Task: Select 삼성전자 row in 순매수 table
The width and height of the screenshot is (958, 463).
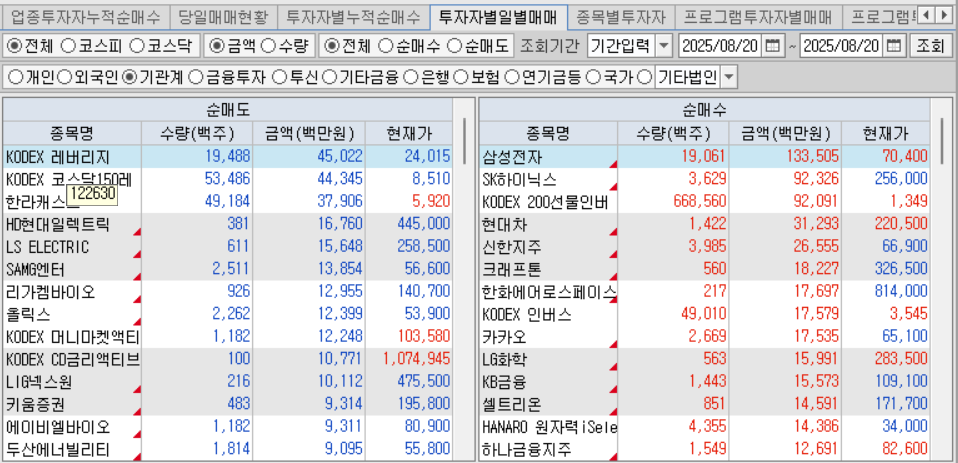Action: pyautogui.click(x=705, y=156)
